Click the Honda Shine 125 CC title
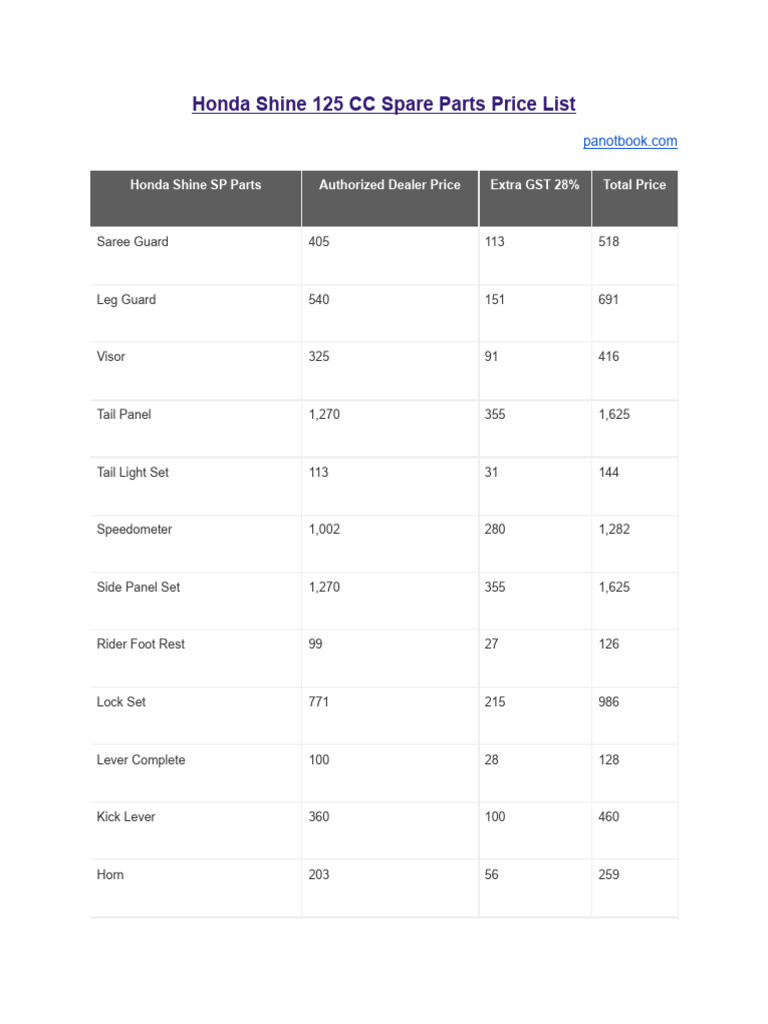This screenshot has height=1024, width=768. [x=384, y=104]
